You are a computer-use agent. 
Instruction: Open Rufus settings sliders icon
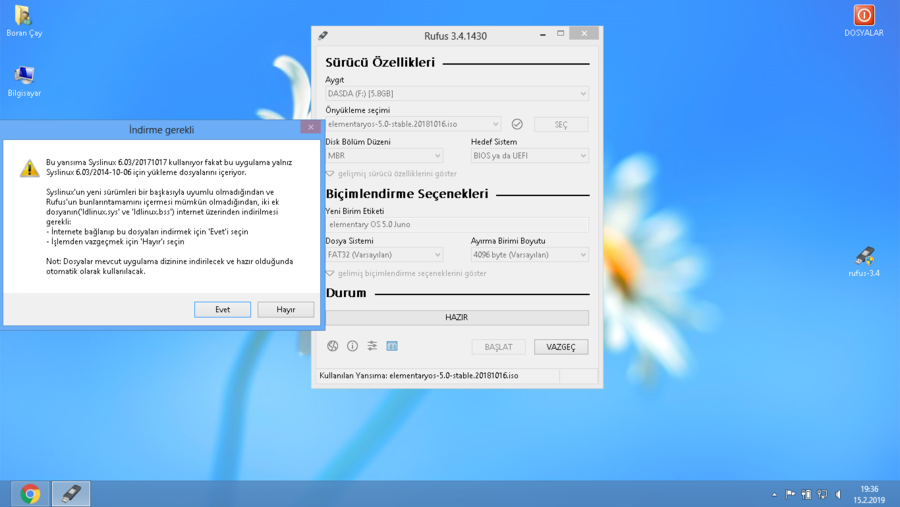click(372, 346)
